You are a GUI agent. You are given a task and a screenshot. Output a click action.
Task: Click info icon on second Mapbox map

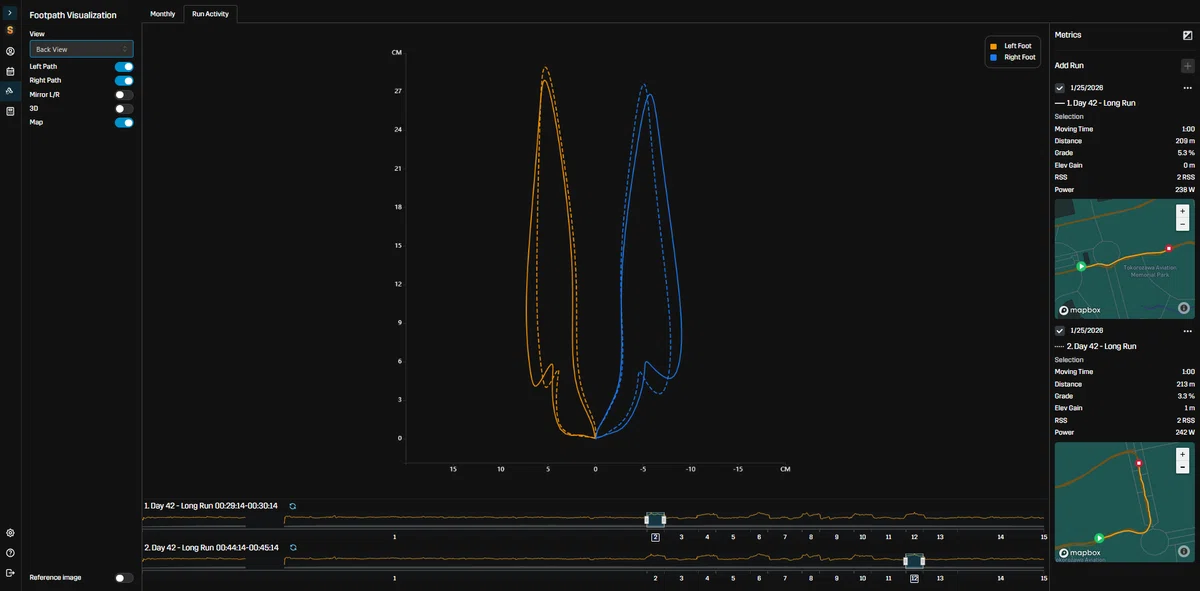(1184, 552)
